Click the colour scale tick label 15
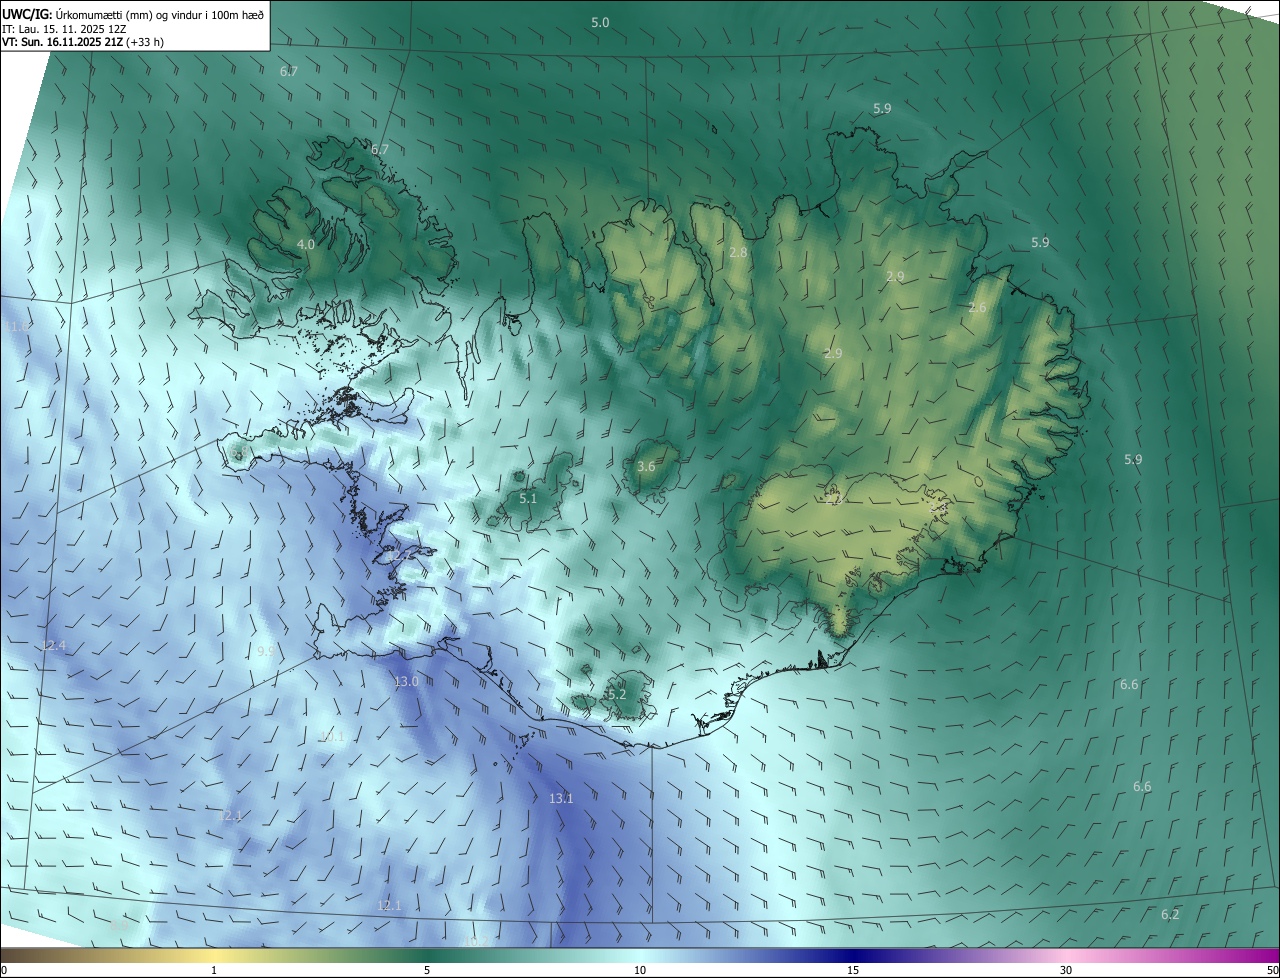 click(x=853, y=970)
